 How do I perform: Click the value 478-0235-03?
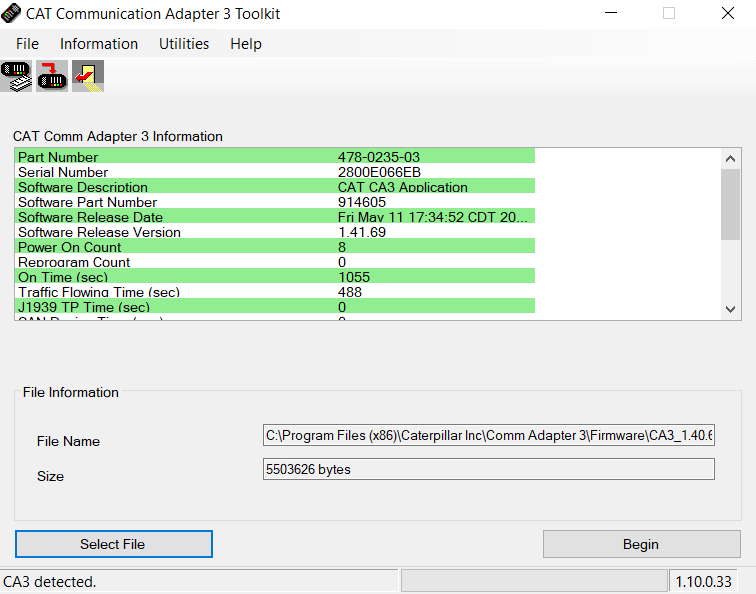tap(378, 157)
